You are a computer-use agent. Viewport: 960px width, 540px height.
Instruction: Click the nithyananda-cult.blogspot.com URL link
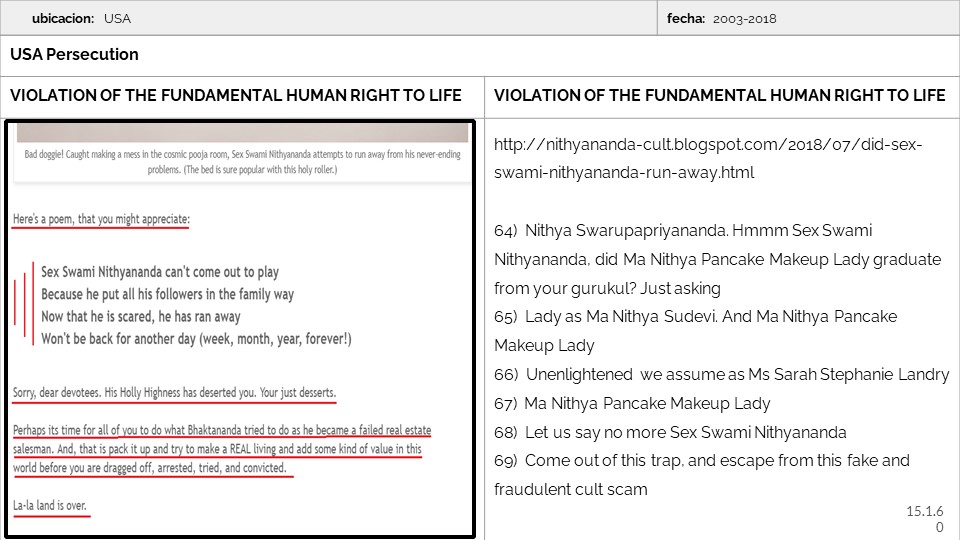(707, 158)
